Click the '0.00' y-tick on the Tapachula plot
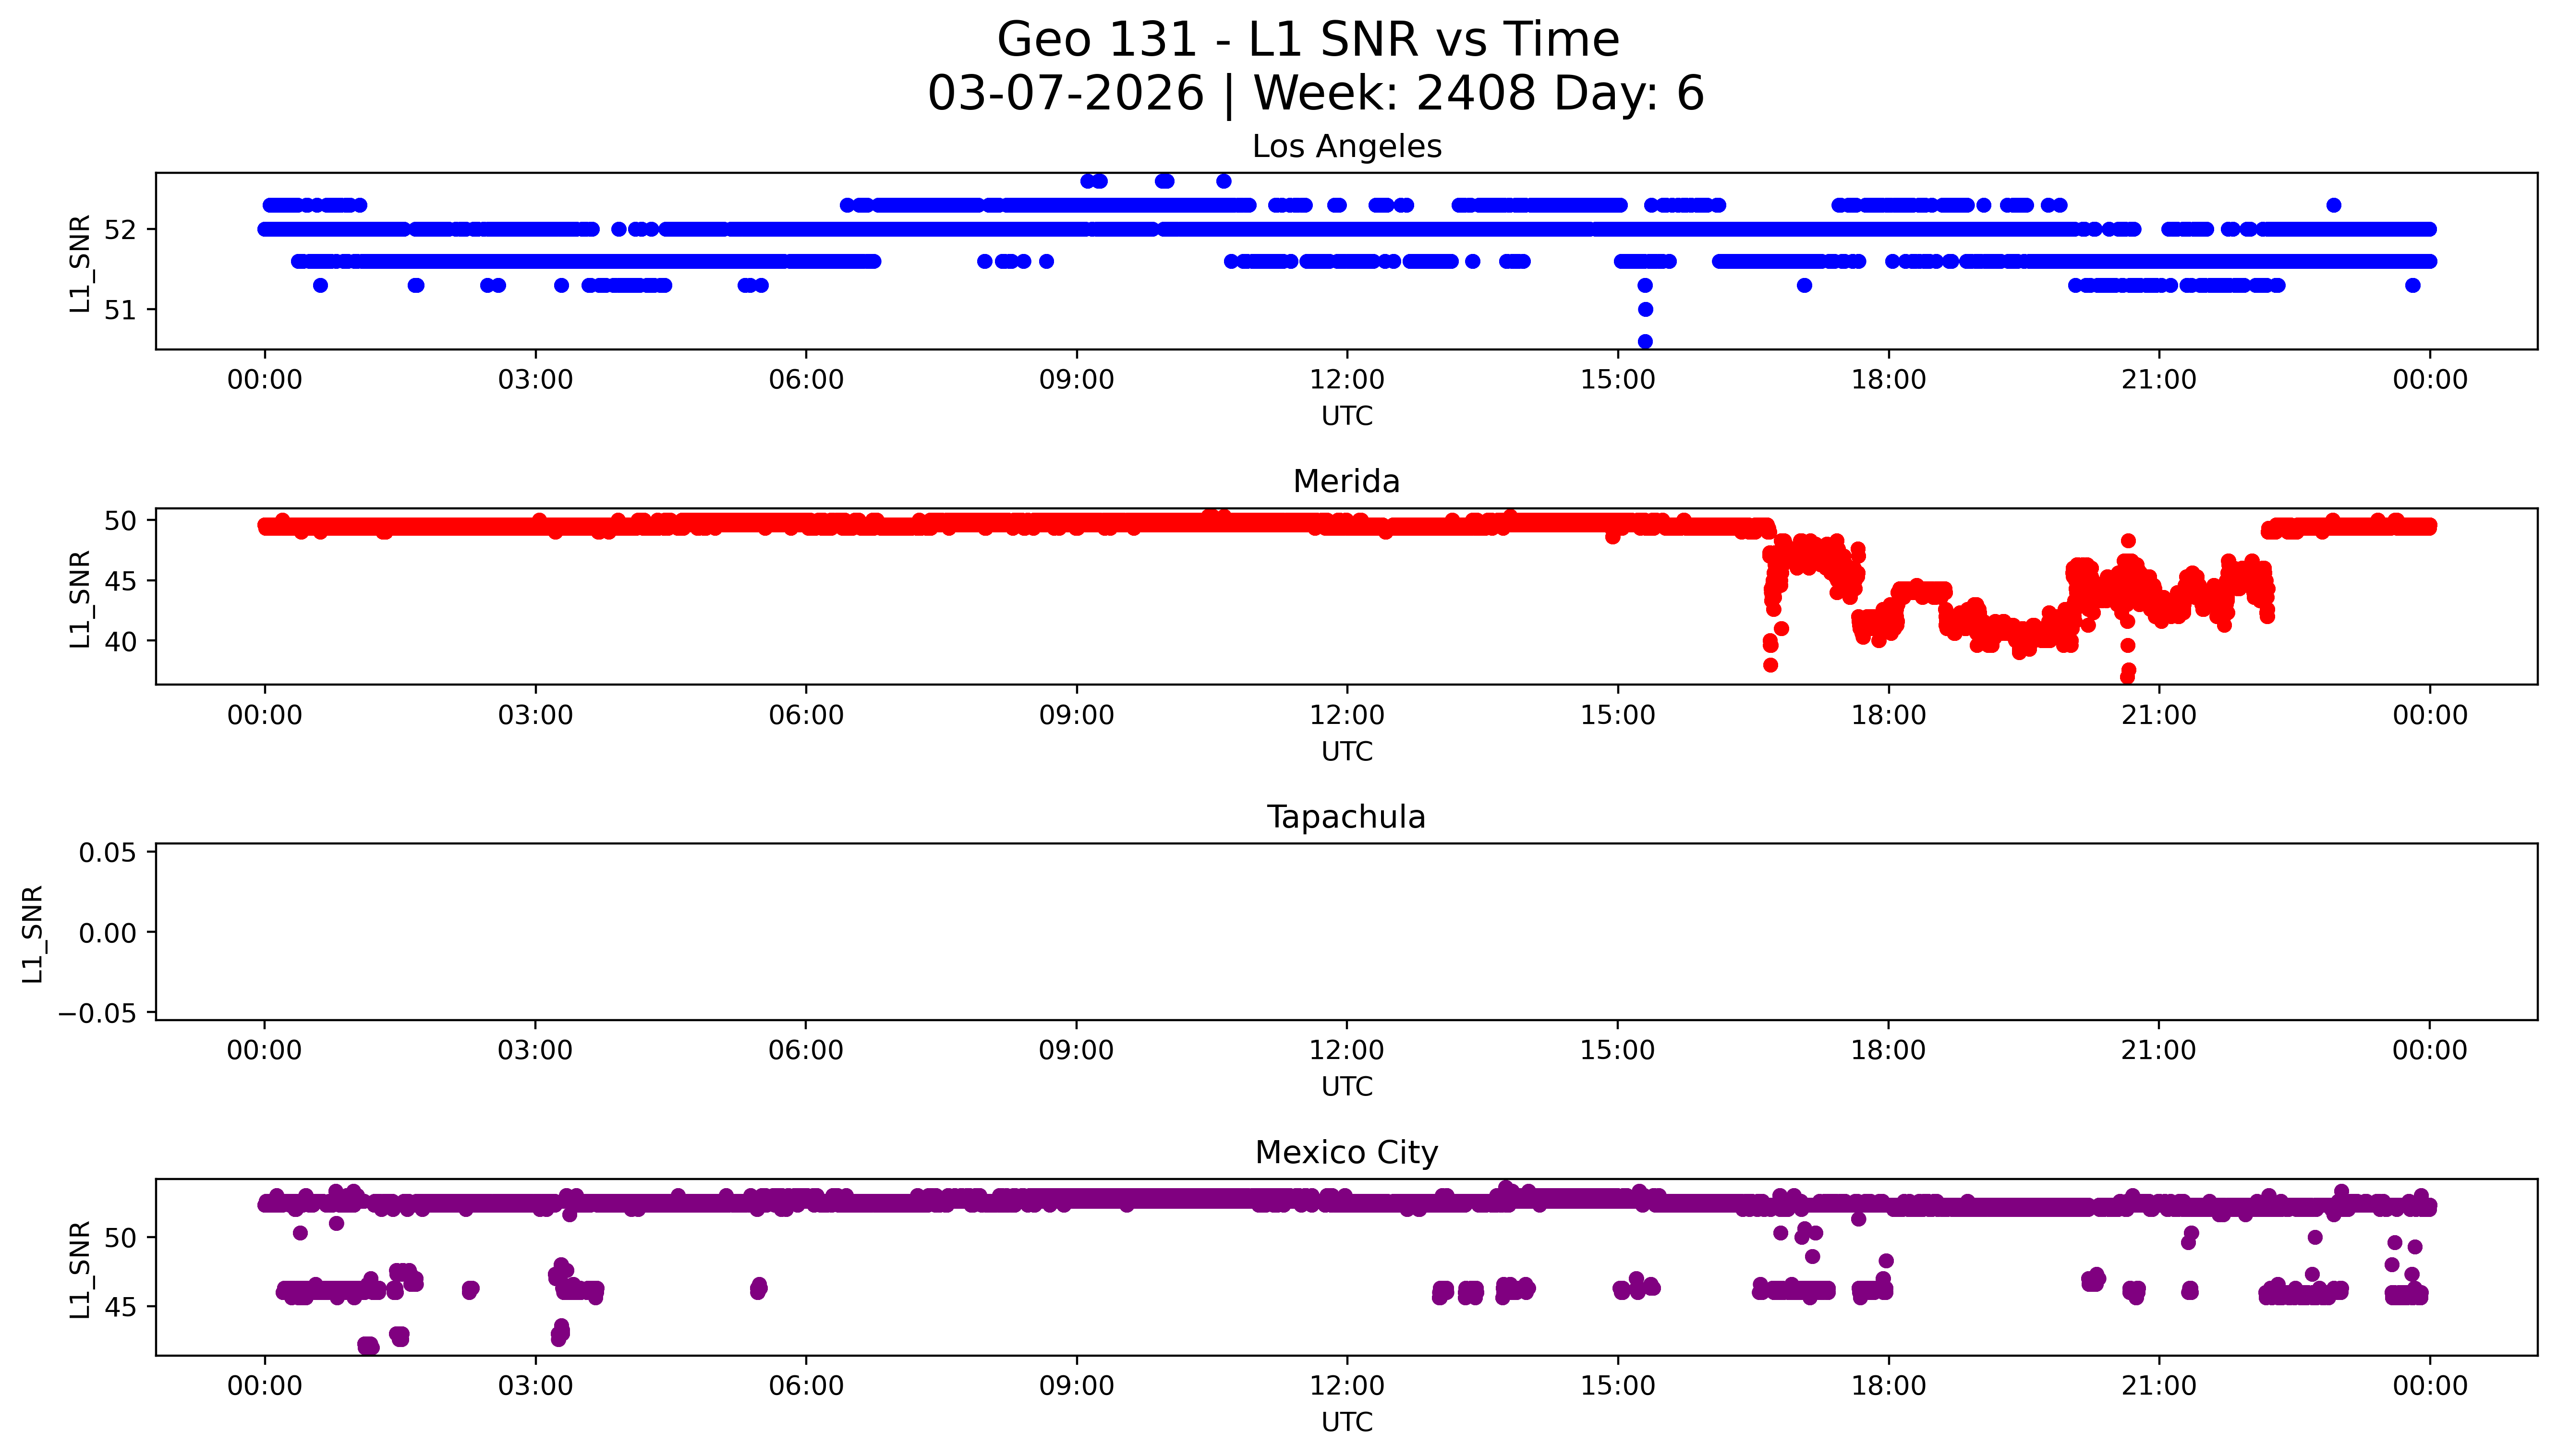The width and height of the screenshot is (2557, 1456). click(107, 933)
